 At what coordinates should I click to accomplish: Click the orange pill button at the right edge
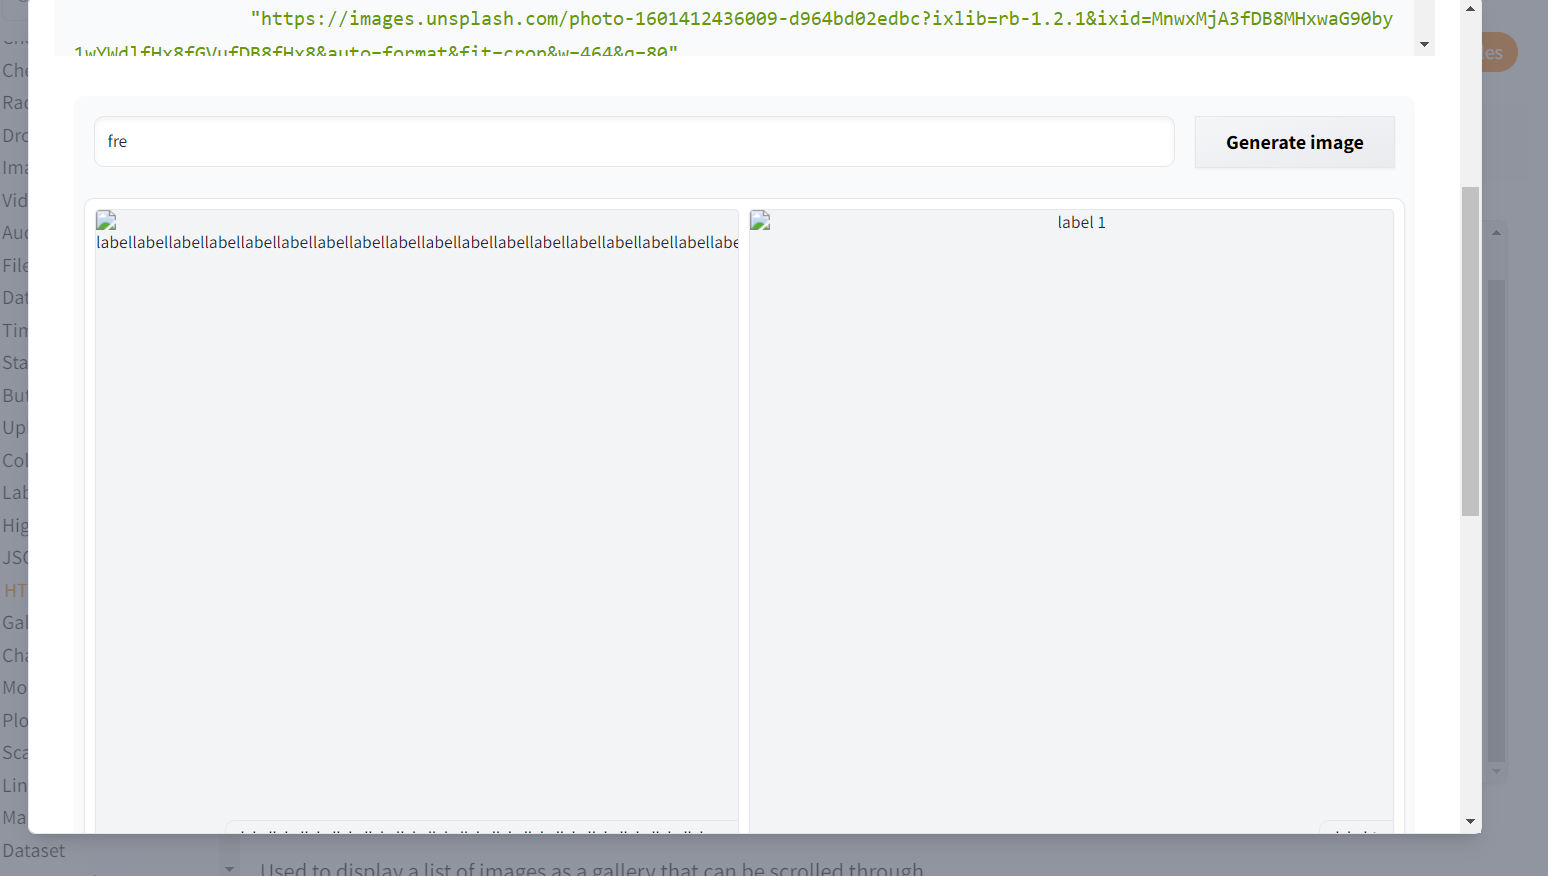coord(1495,52)
